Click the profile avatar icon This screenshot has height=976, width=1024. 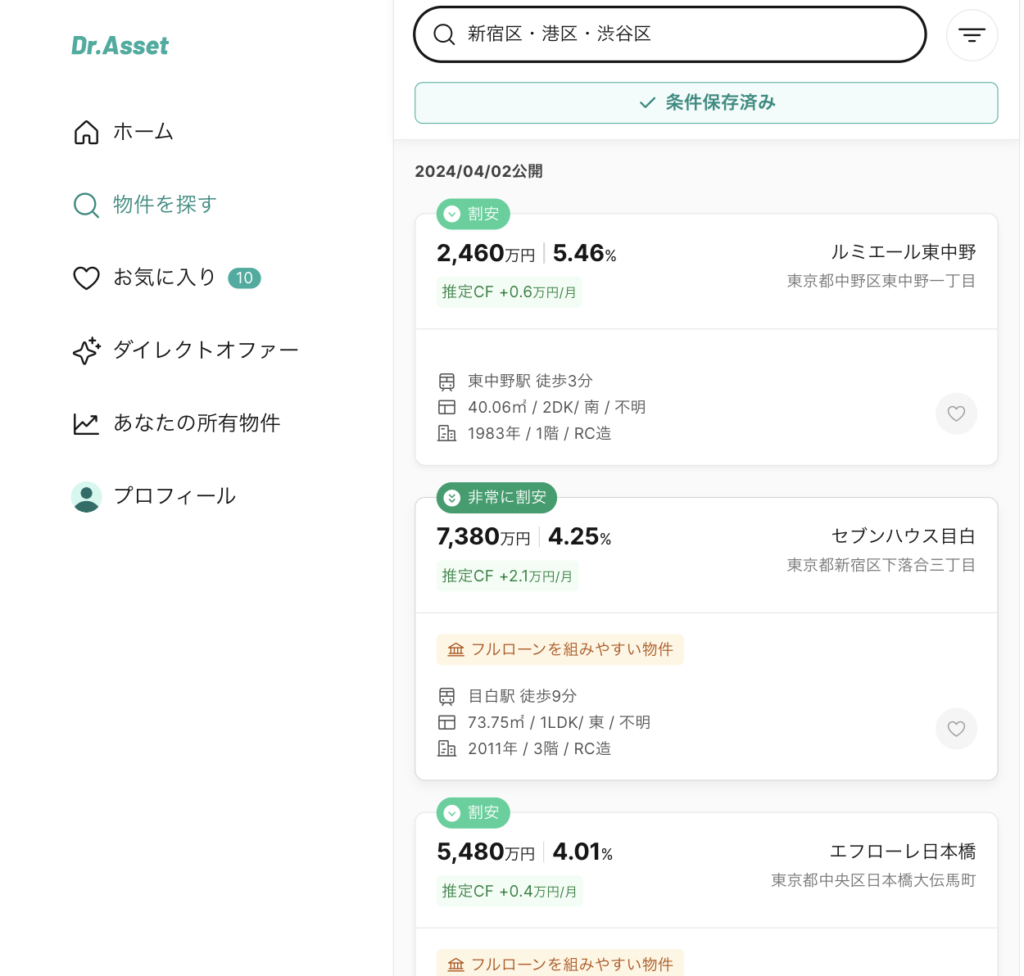coord(86,497)
